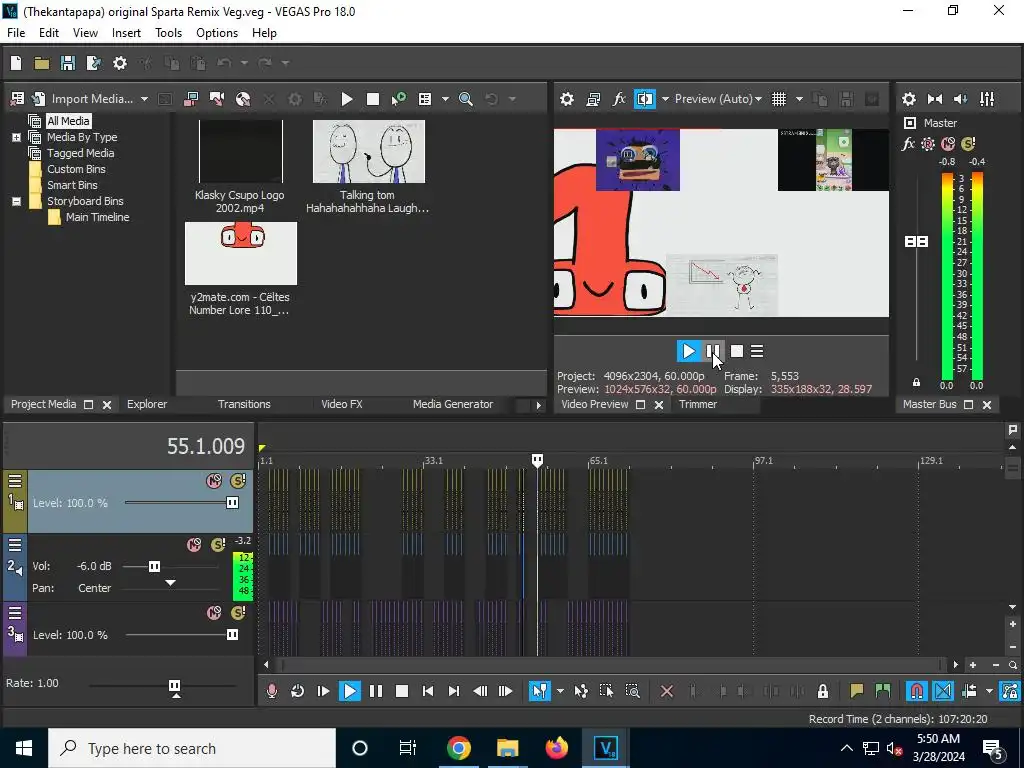Viewport: 1024px width, 768px height.
Task: Toggle loop playback in transport bar
Action: 297,691
